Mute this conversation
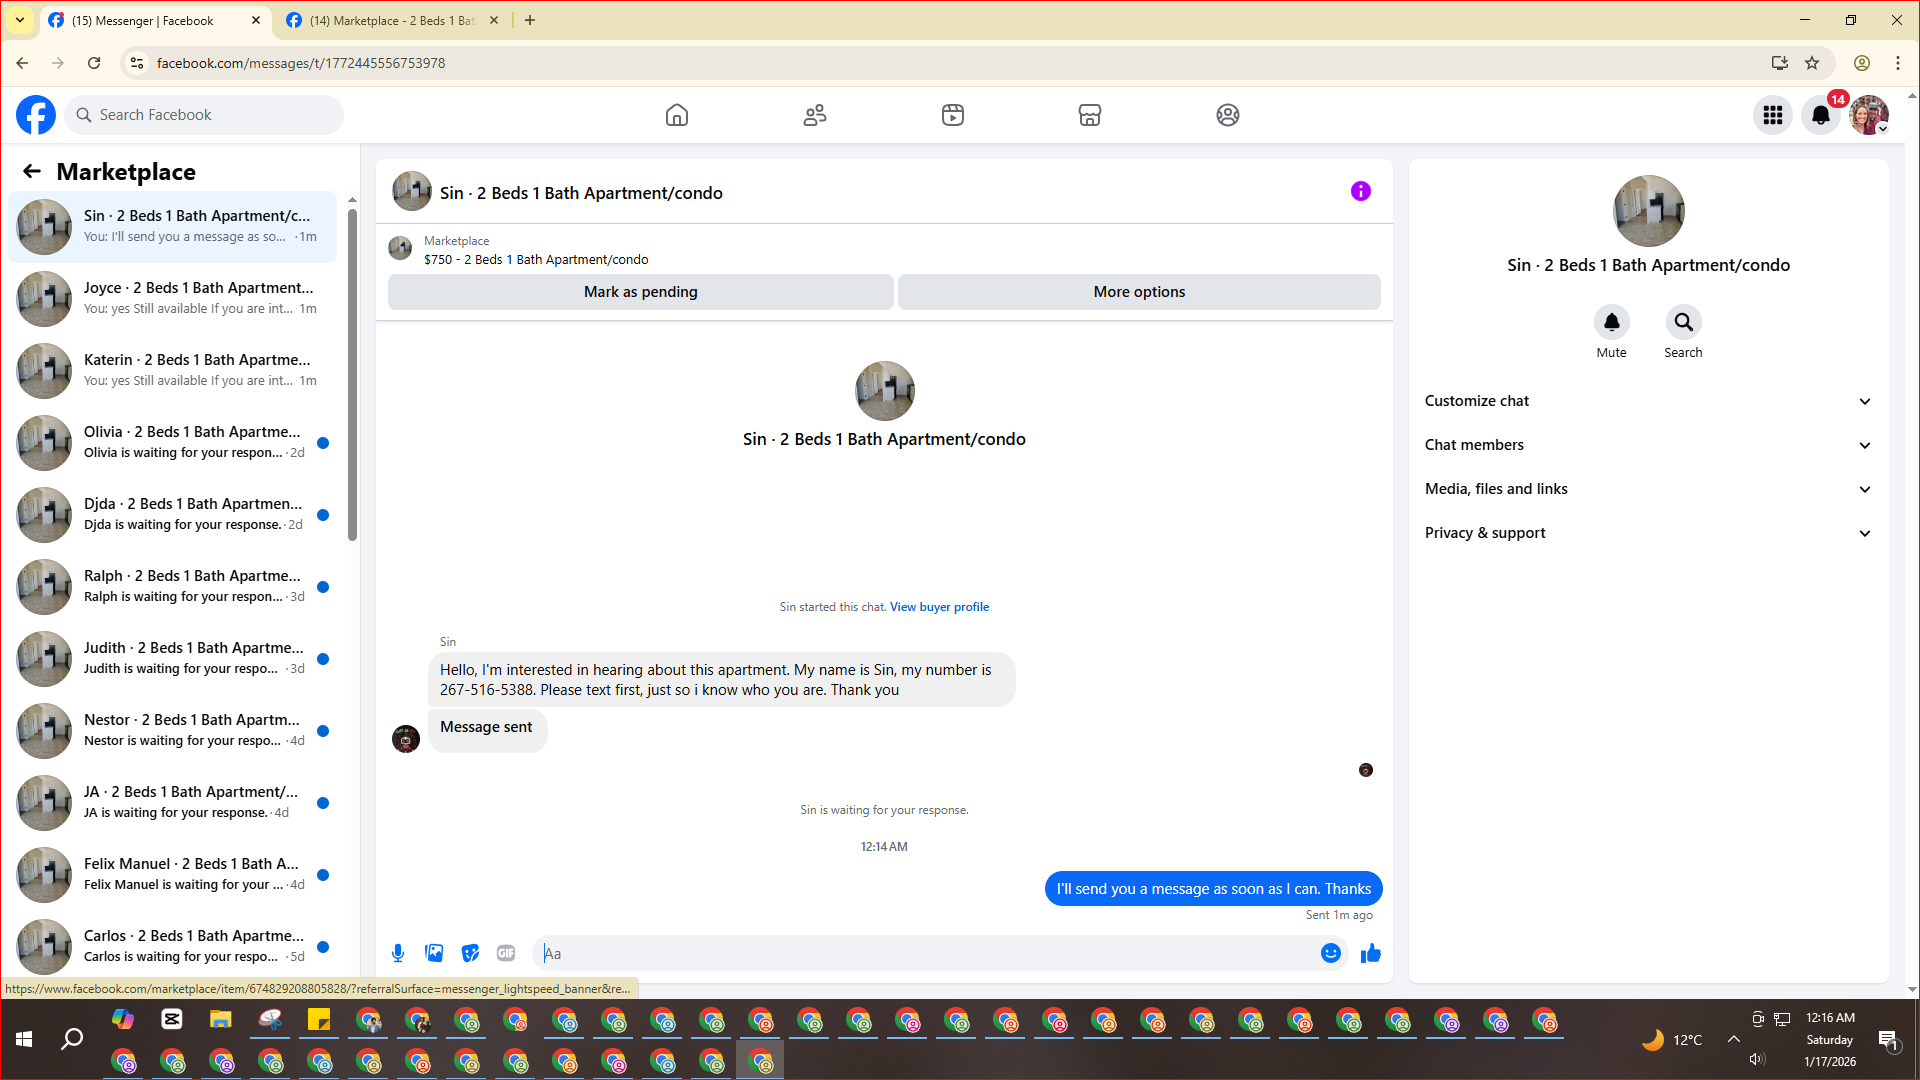1920x1080 pixels. point(1611,322)
